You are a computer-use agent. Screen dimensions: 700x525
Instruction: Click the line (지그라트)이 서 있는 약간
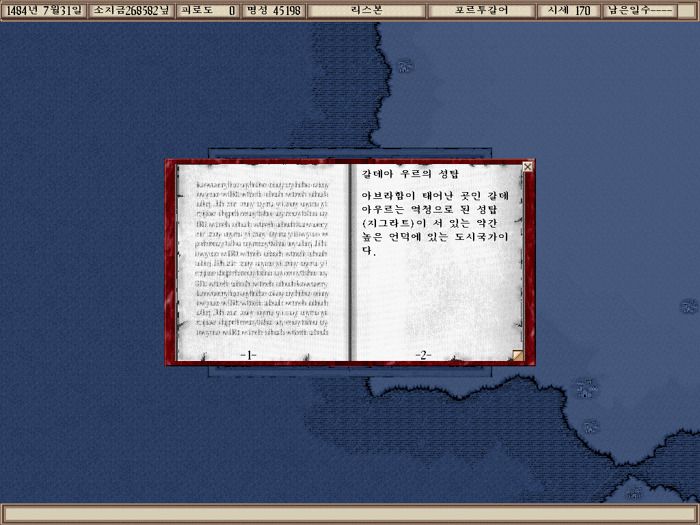click(429, 223)
